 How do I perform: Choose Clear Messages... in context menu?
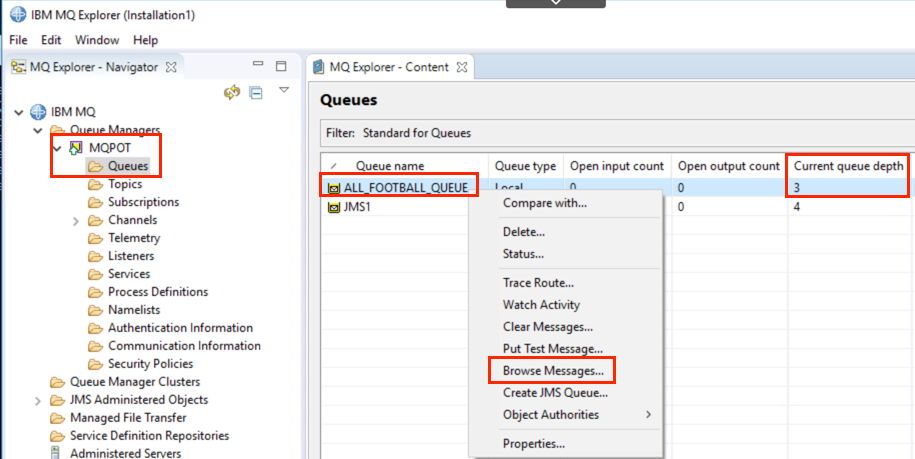548,327
